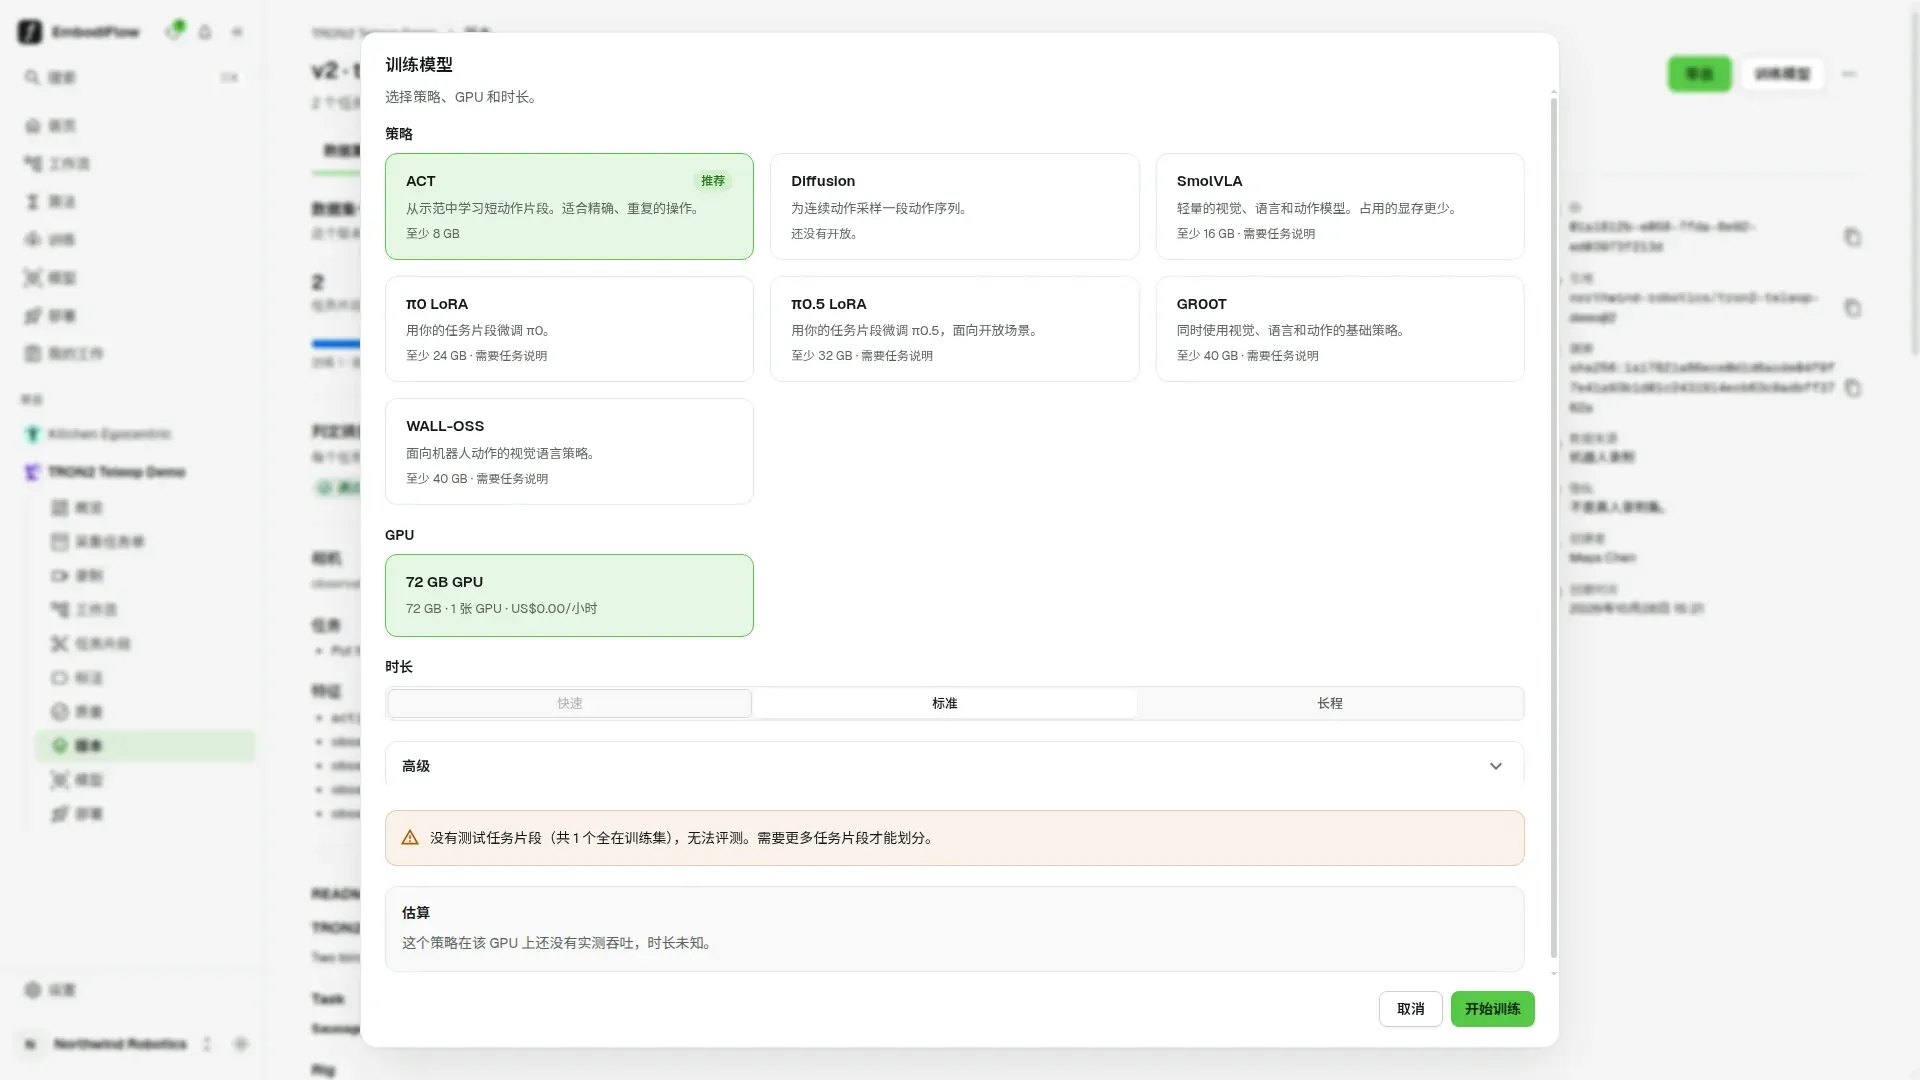Click the 没有测试任务片段 warning message
Screen dimensions: 1920x1080
tap(684, 838)
